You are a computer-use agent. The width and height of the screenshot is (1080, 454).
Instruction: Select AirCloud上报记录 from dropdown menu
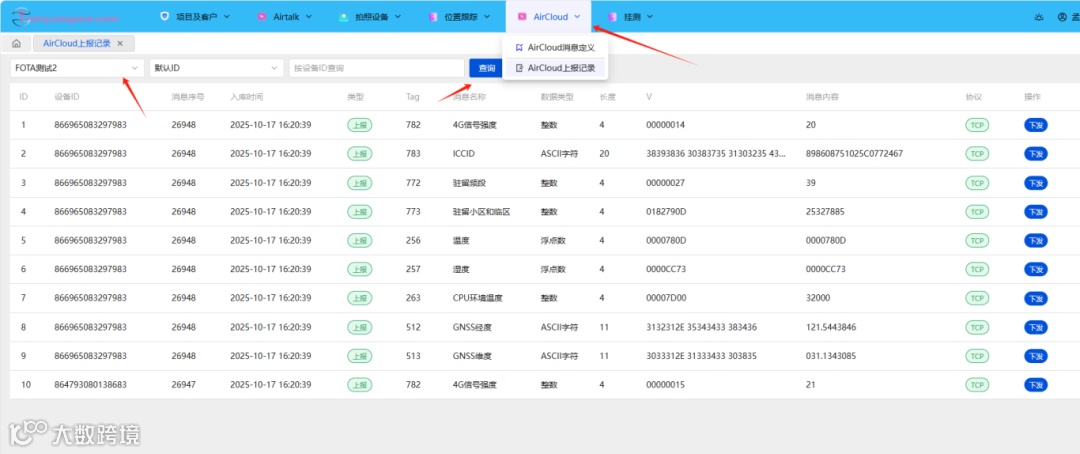(554, 68)
